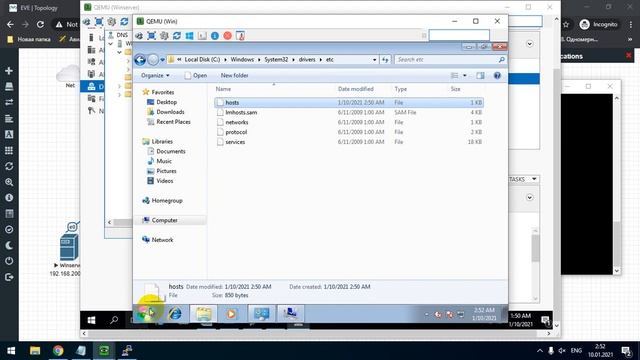Click blue info icon in QEMU (Win) toolbar
Image resolution: width=640 pixels, height=360 pixels.
(215, 36)
